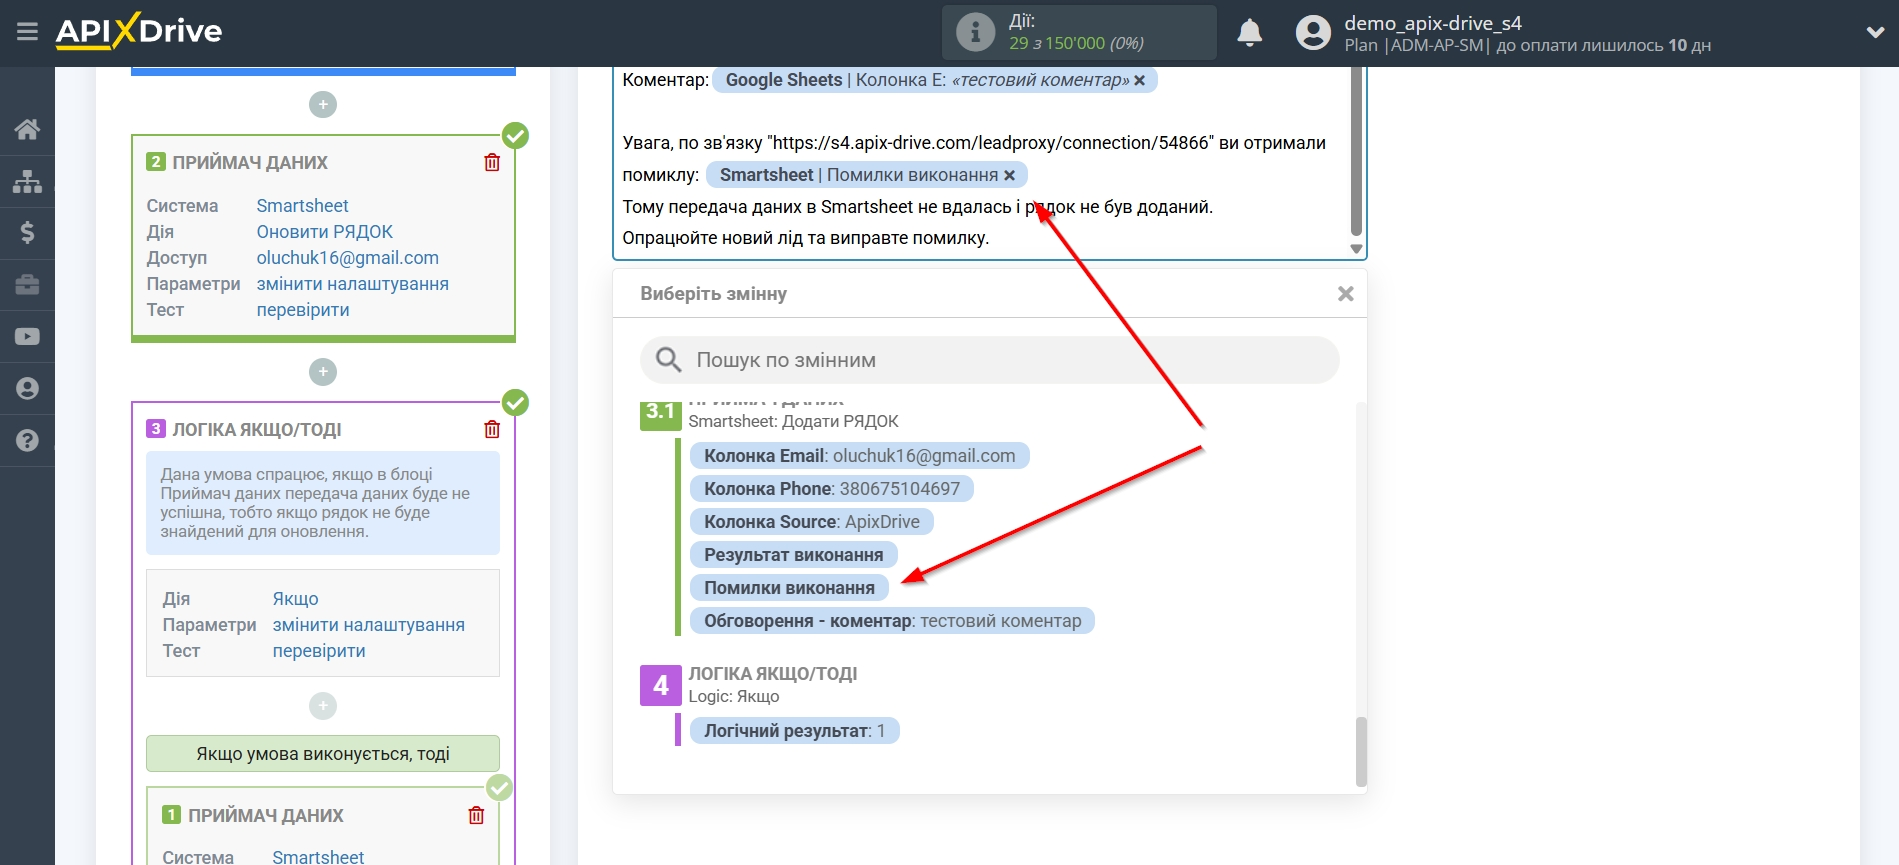Close the Виберіть змінну panel
The image size is (1899, 865).
1346,294
